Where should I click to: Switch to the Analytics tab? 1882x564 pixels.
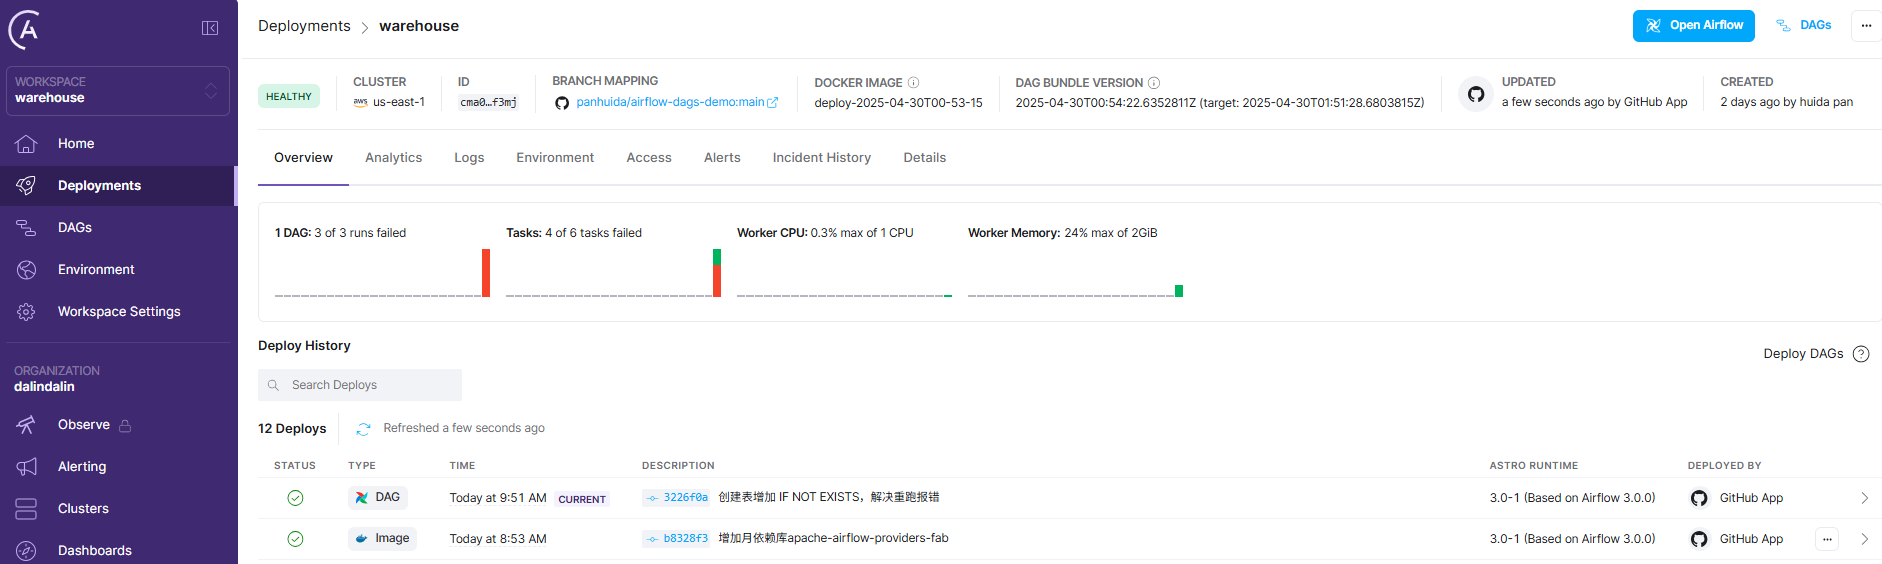394,158
